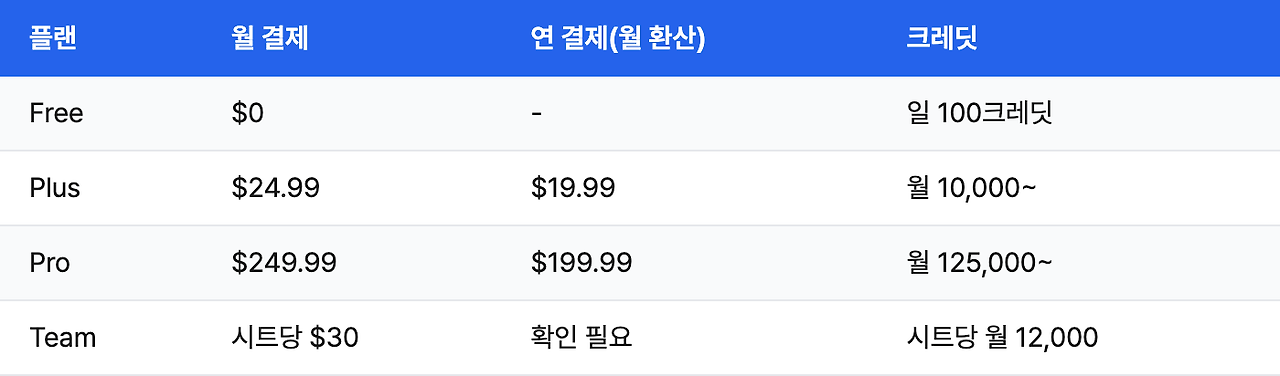Select the Team plan name
Image resolution: width=1280 pixels, height=376 pixels.
pyautogui.click(x=63, y=338)
